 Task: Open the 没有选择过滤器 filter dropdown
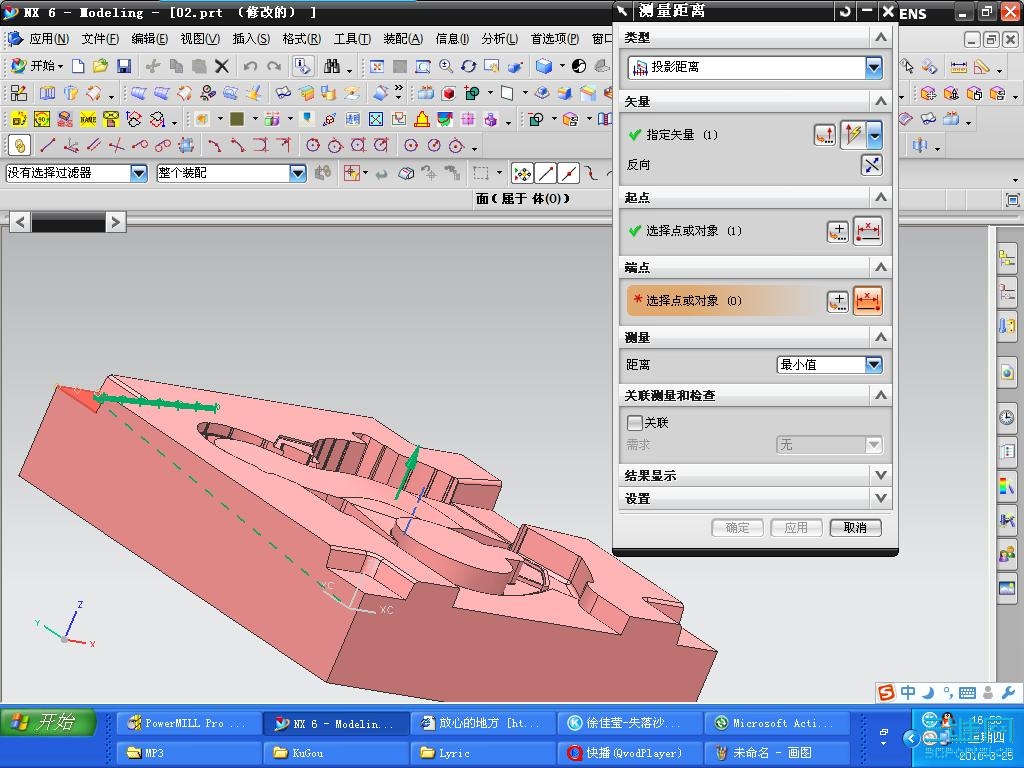tap(138, 173)
